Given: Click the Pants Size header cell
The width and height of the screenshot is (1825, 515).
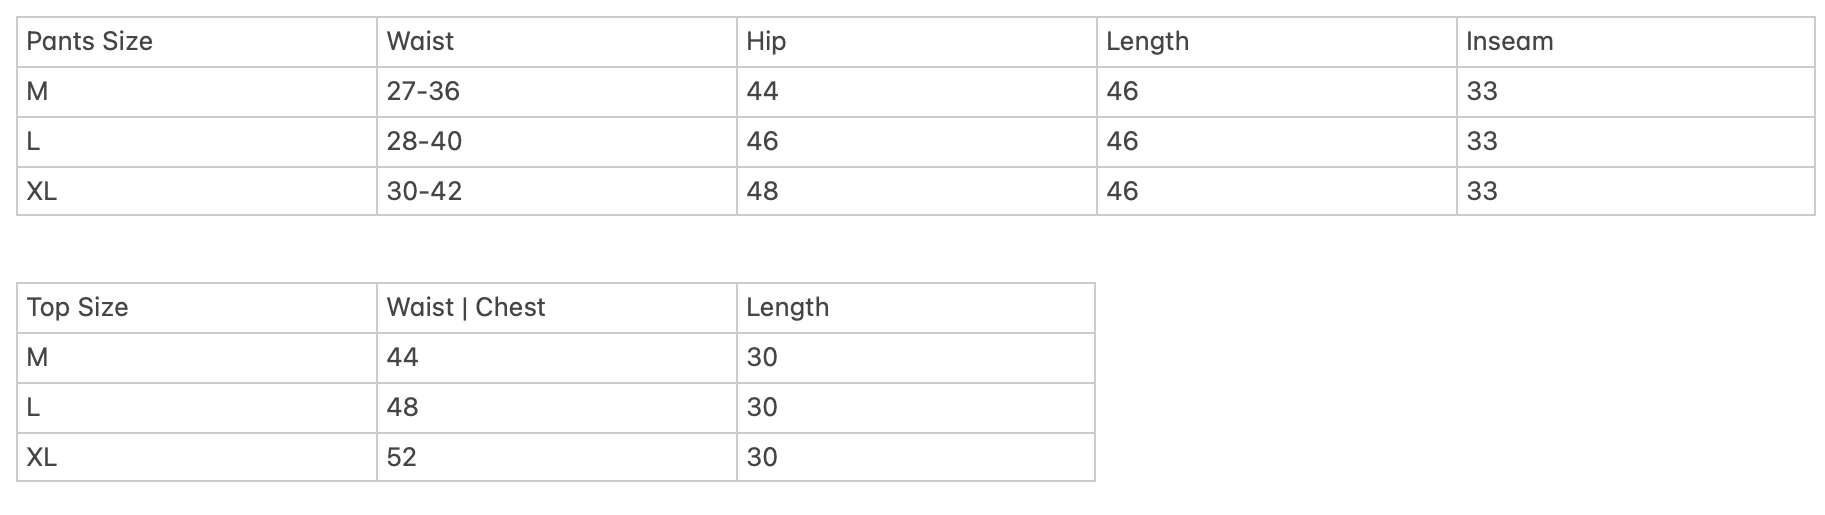Looking at the screenshot, I should point(90,42).
